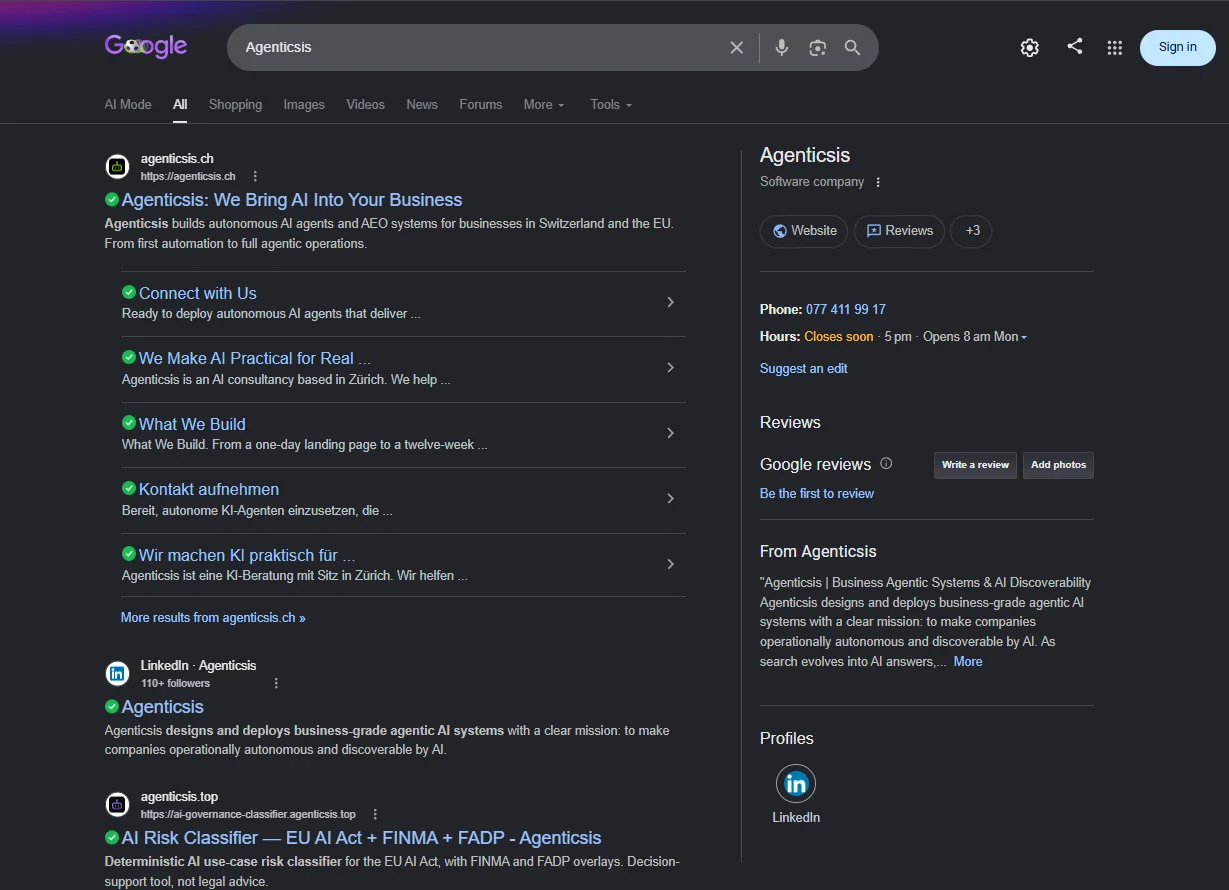The width and height of the screenshot is (1229, 890).
Task: Select the All results tab
Action: [x=180, y=104]
